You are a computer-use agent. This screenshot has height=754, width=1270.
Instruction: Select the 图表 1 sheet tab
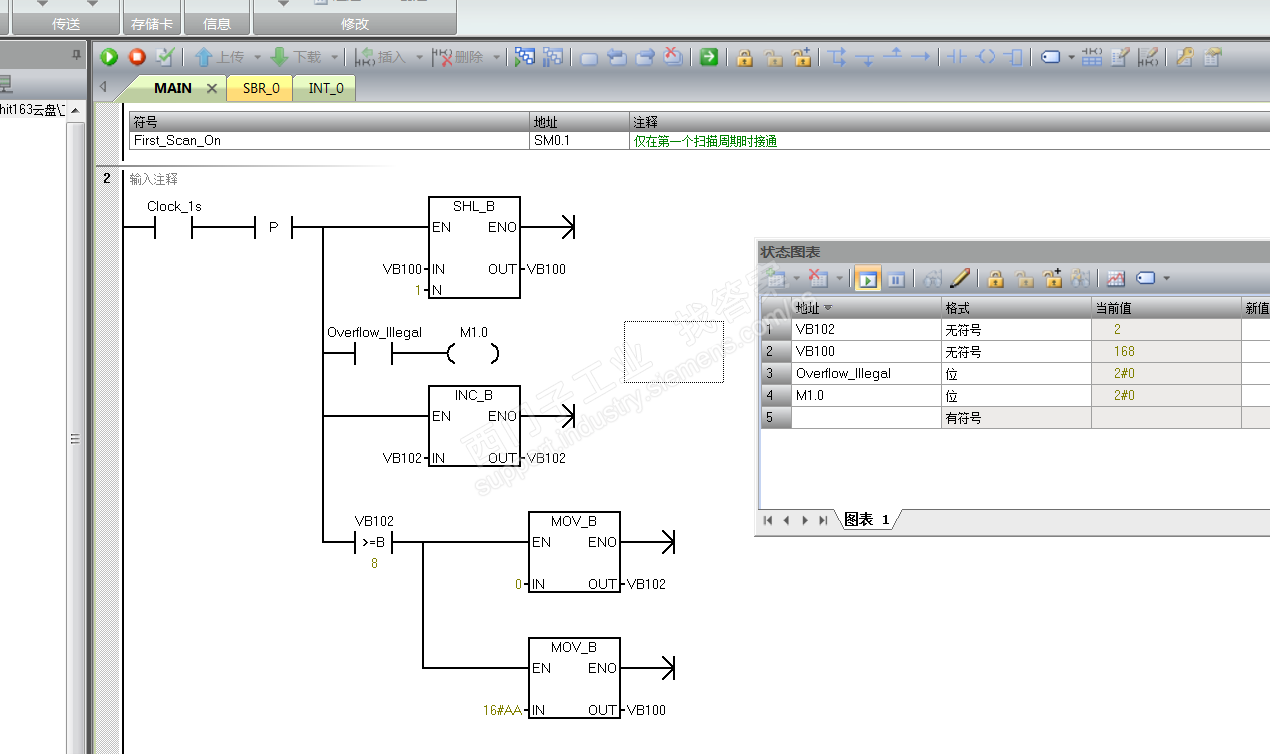[866, 520]
